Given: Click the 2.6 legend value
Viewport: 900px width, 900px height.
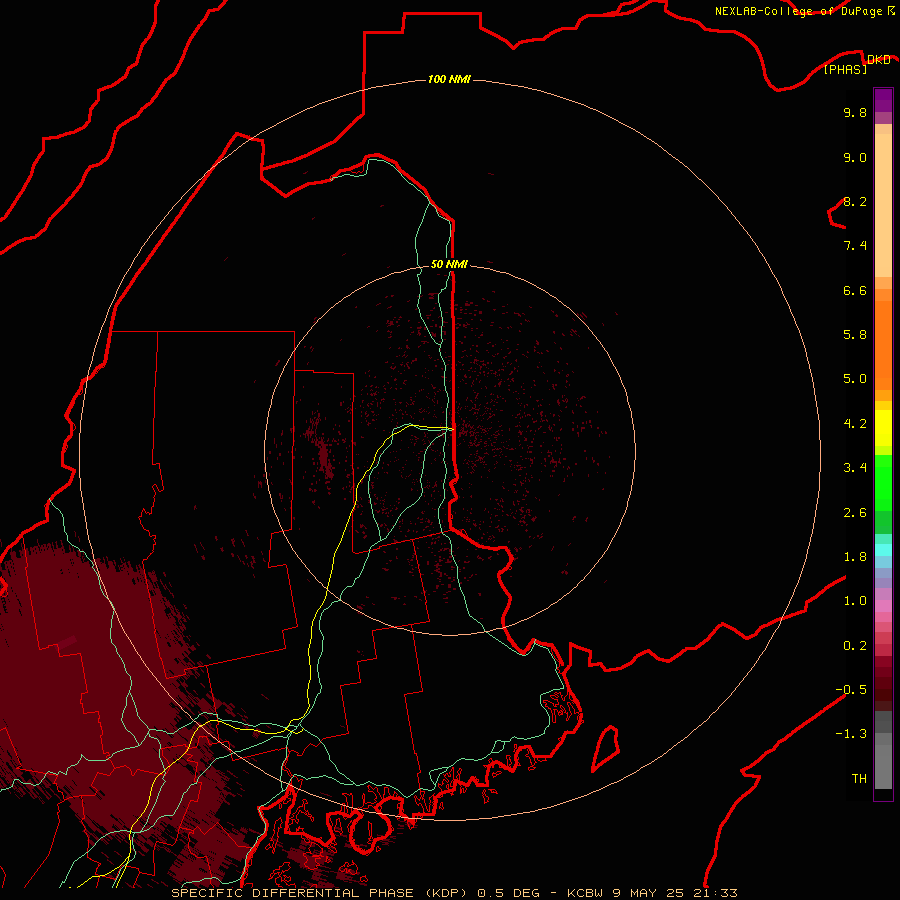Looking at the screenshot, I should click(855, 513).
